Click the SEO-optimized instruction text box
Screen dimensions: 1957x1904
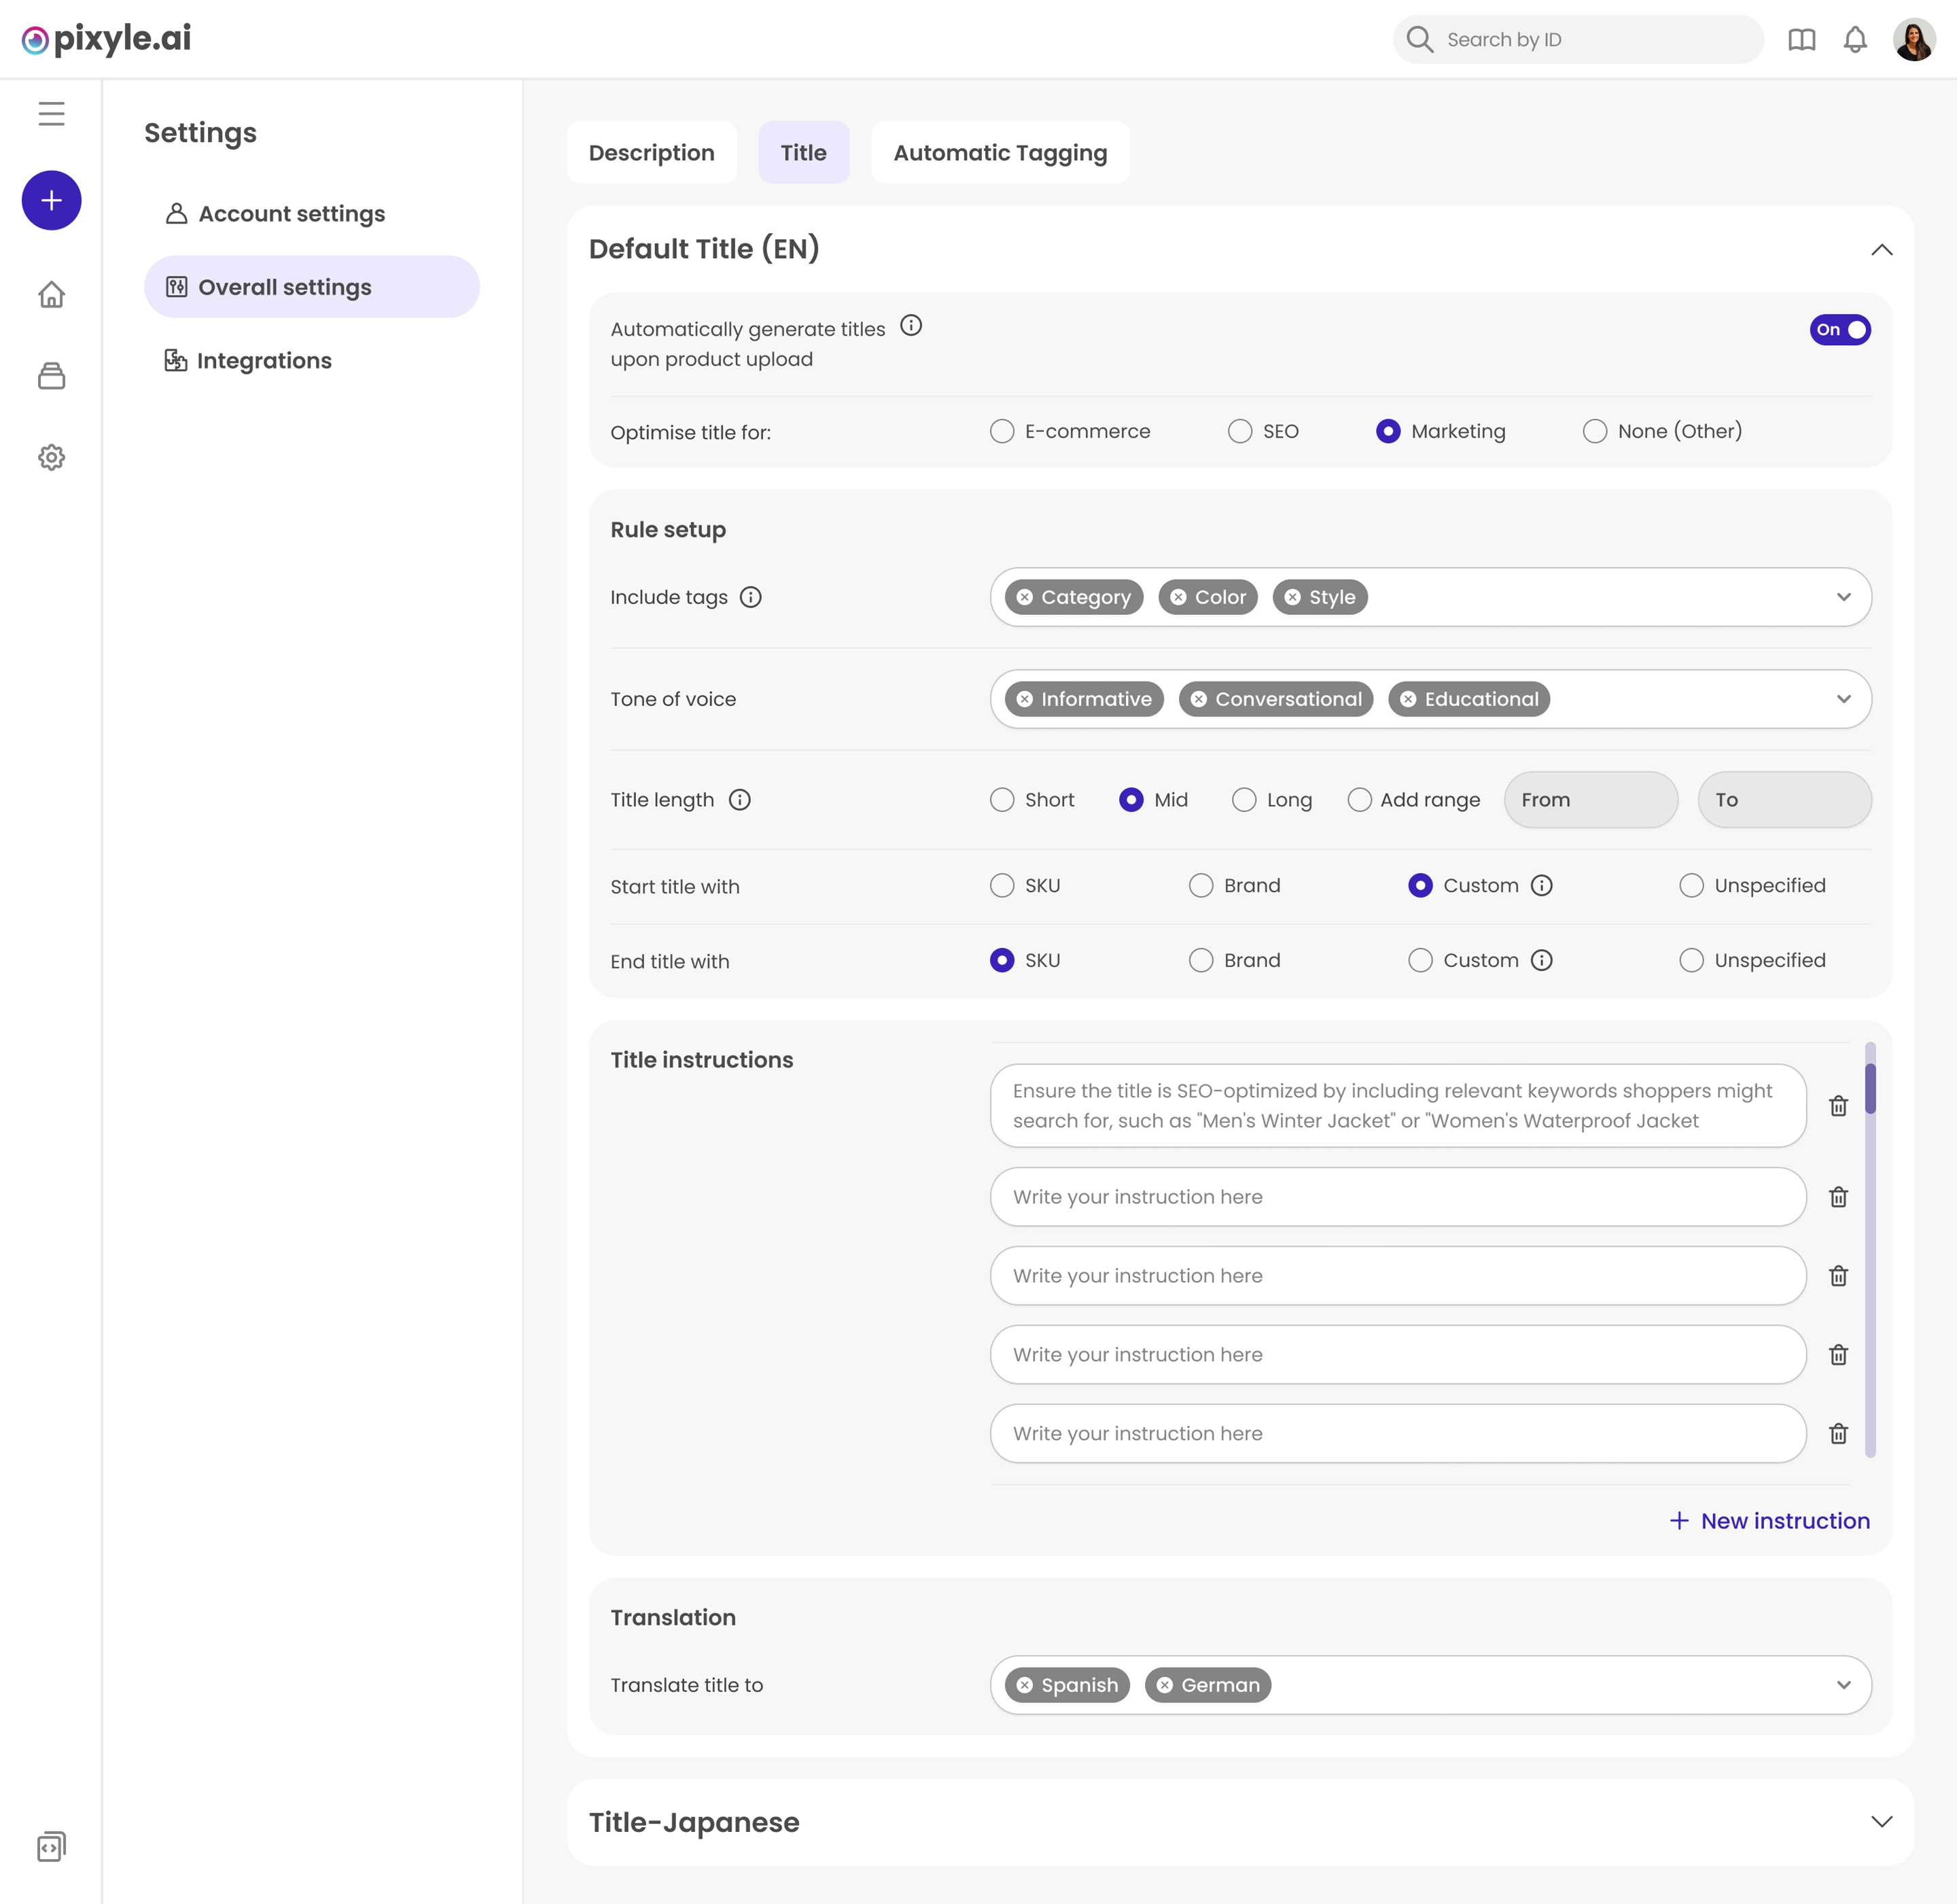point(1397,1106)
